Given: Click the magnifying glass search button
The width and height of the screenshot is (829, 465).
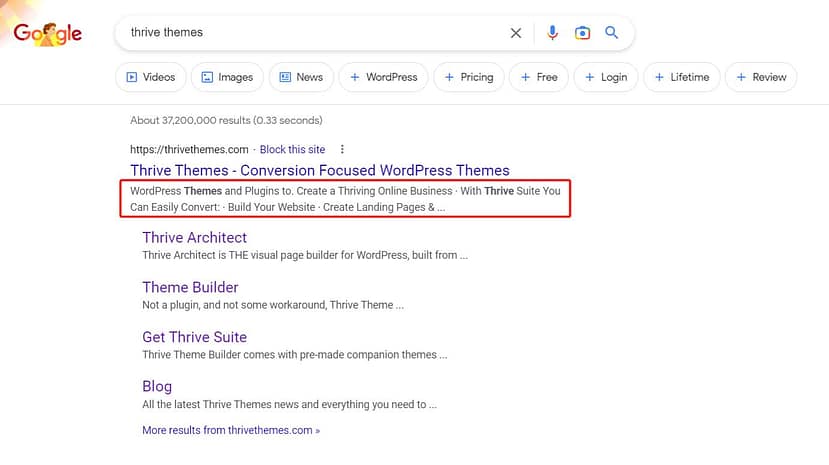Looking at the screenshot, I should pos(612,33).
